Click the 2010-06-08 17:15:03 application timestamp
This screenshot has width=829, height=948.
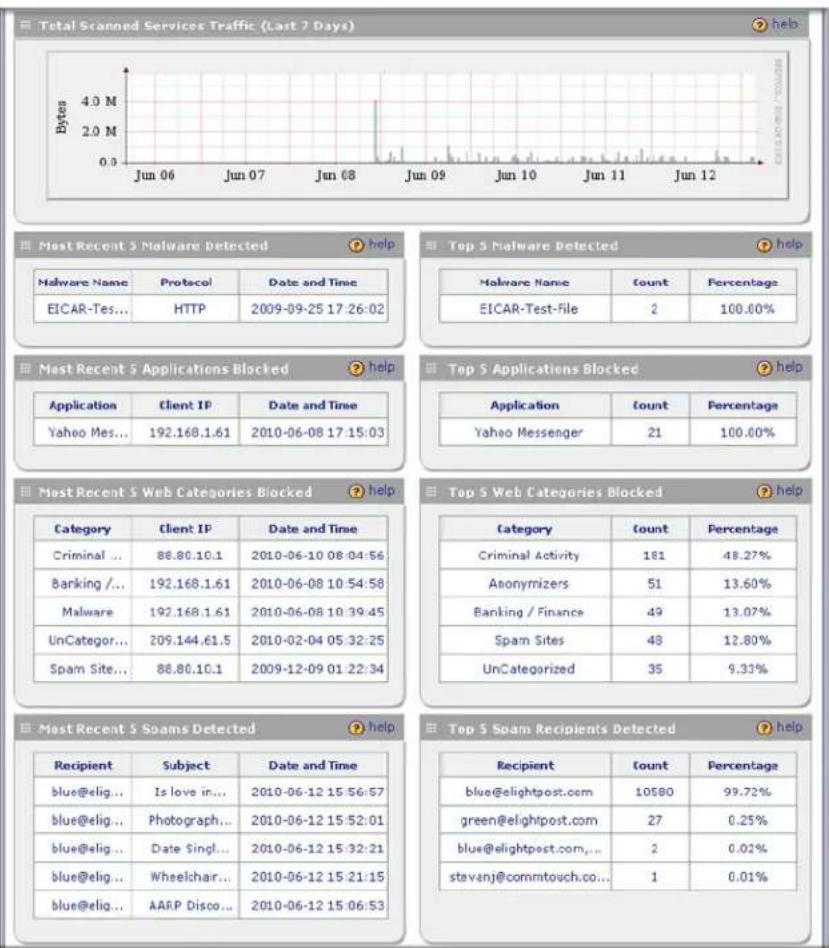point(317,432)
